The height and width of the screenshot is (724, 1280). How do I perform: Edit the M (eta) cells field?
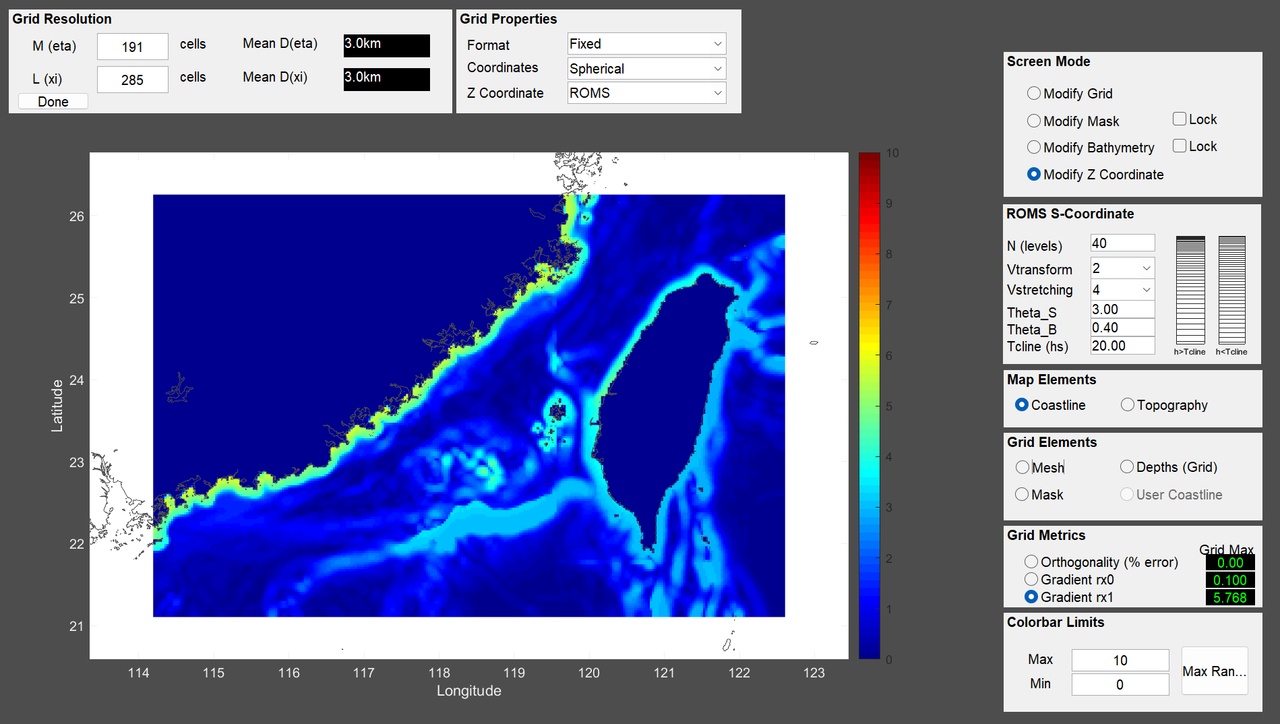(x=132, y=46)
